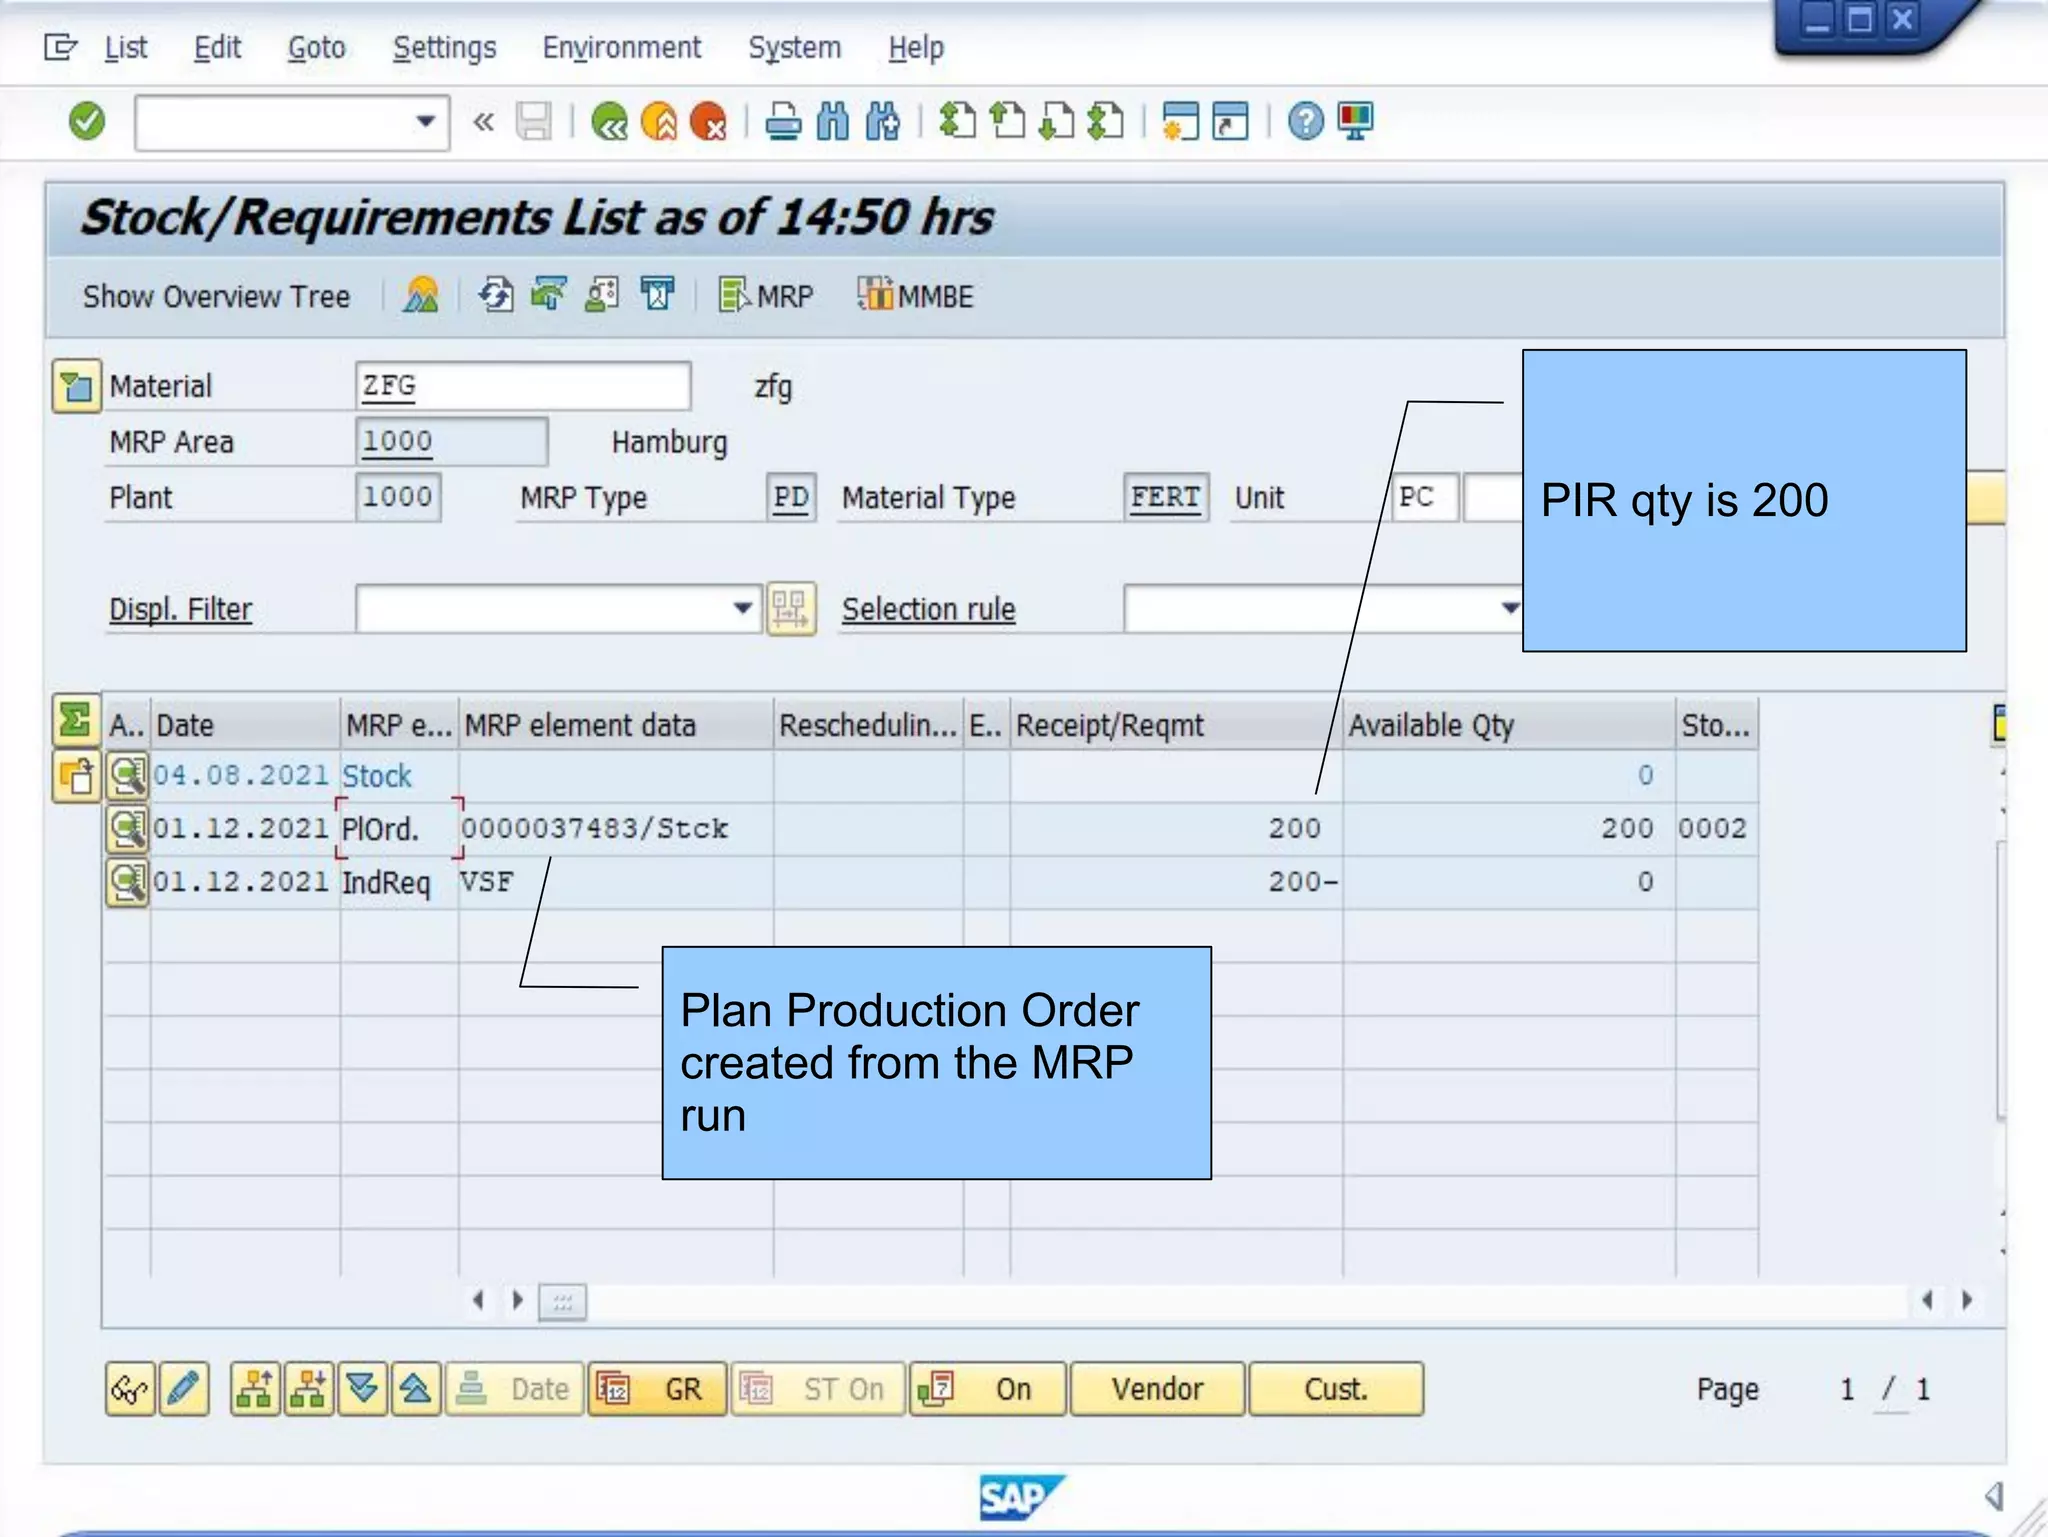This screenshot has width=2048, height=1537.
Task: Click the Print icon in toolbar
Action: [783, 122]
